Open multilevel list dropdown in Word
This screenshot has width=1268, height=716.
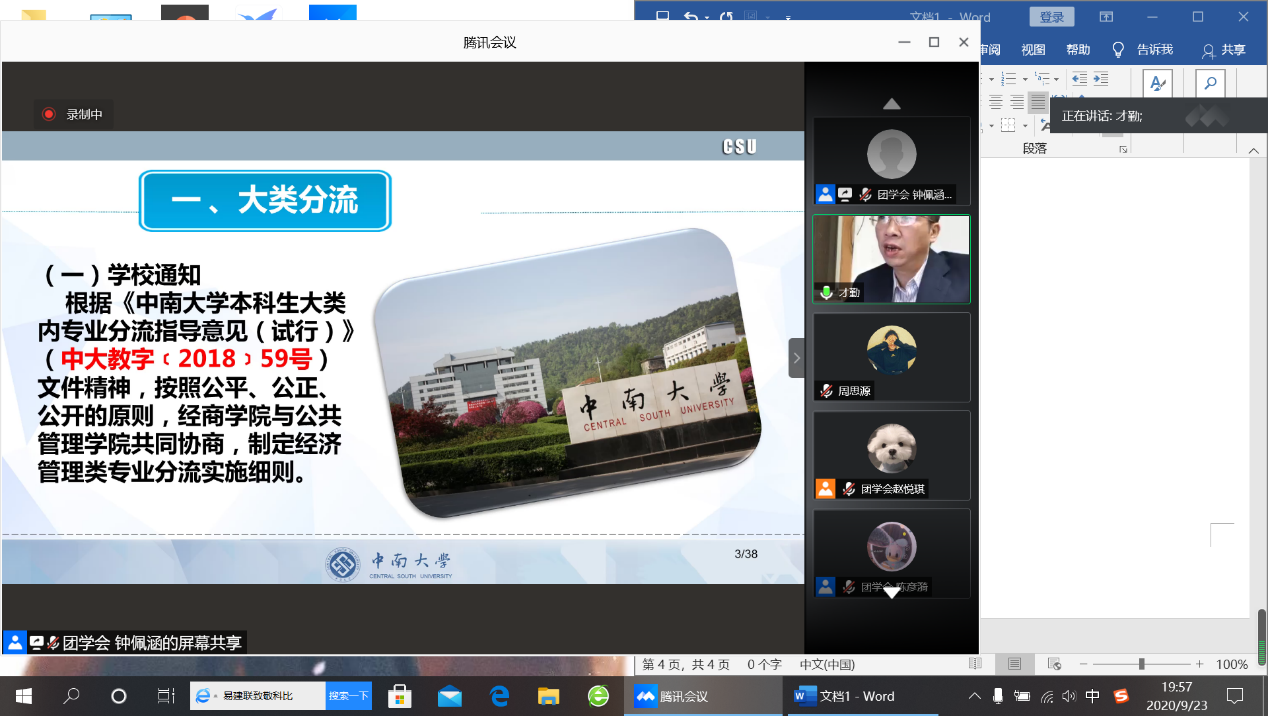pyautogui.click(x=1056, y=78)
